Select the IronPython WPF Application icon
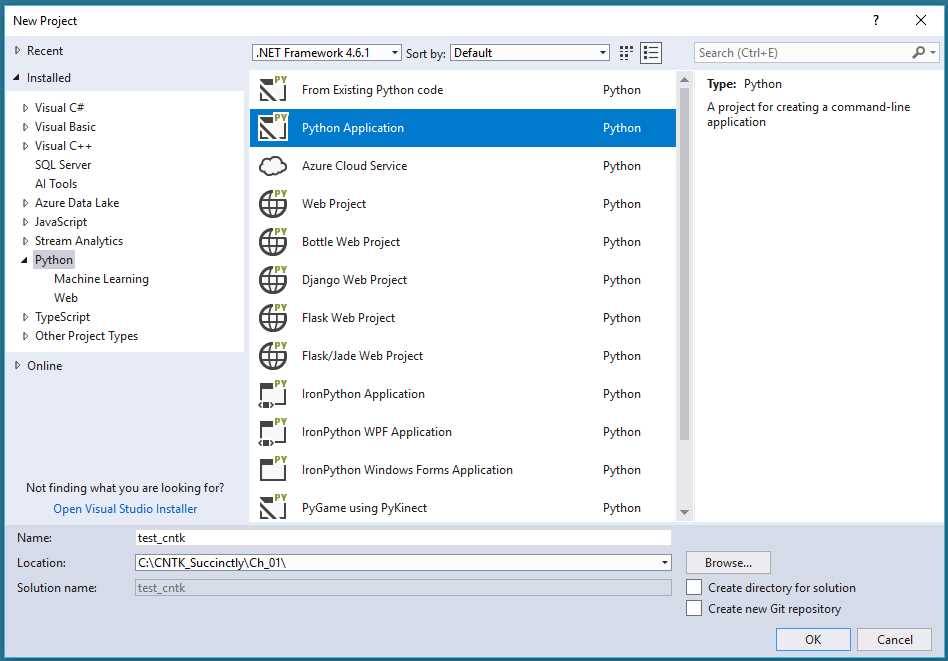Screen dimensions: 948x661 point(274,432)
